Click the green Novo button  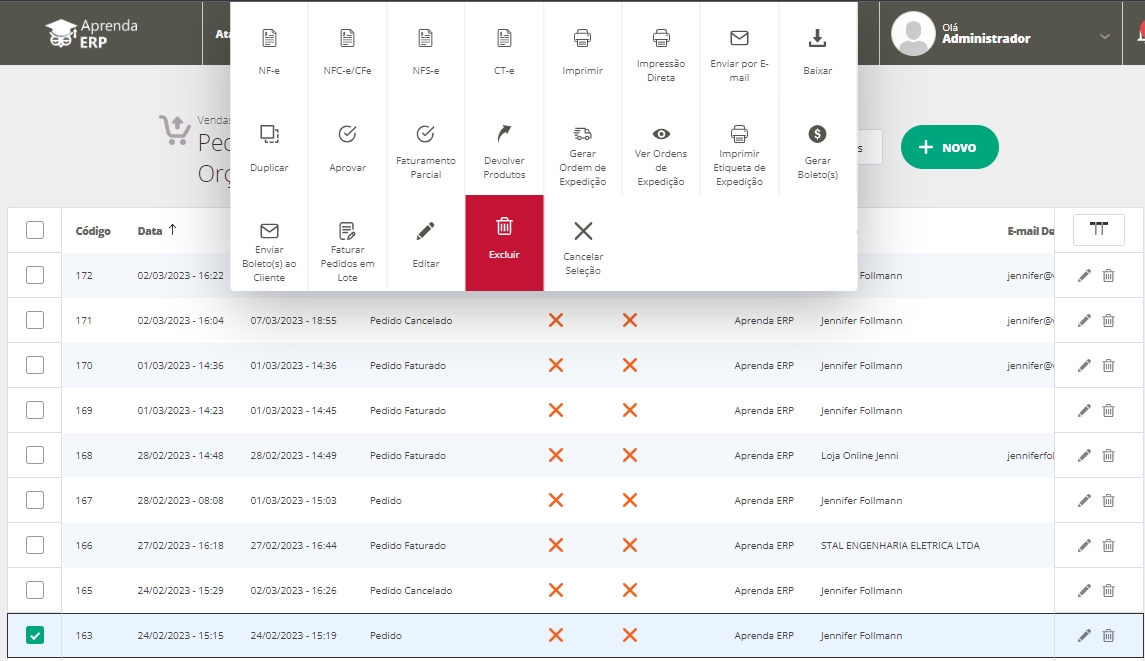point(949,147)
